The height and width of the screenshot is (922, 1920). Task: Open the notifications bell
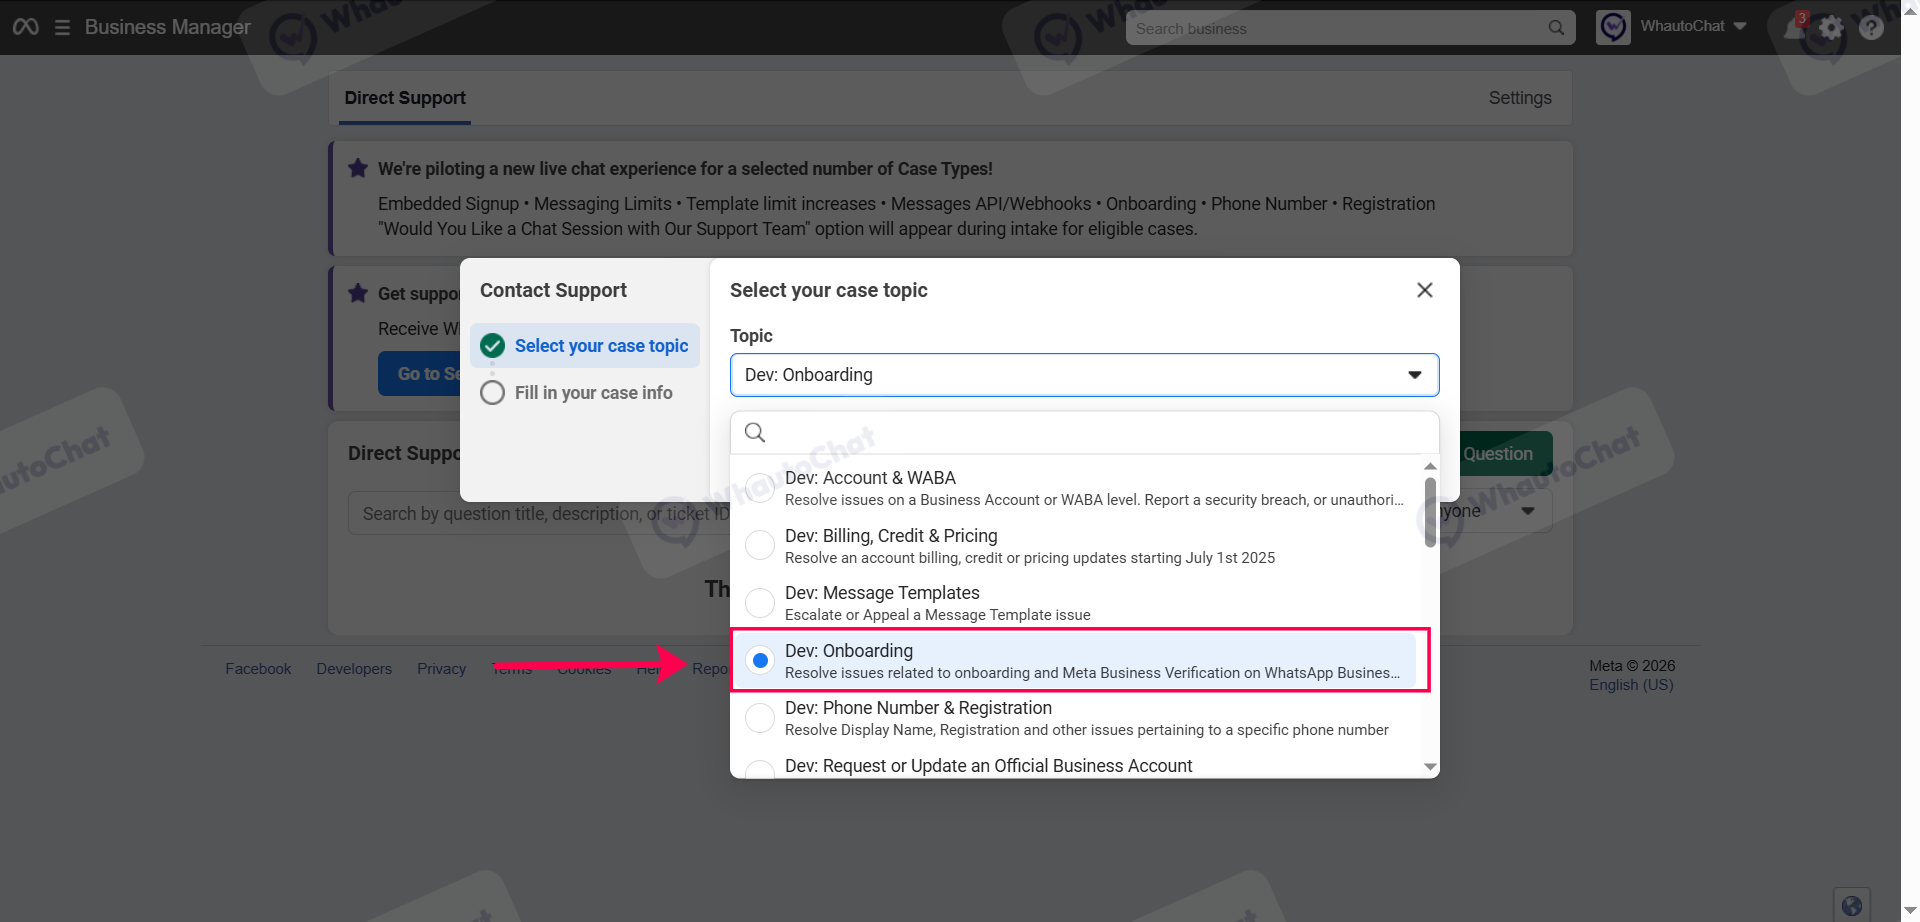coord(1795,27)
